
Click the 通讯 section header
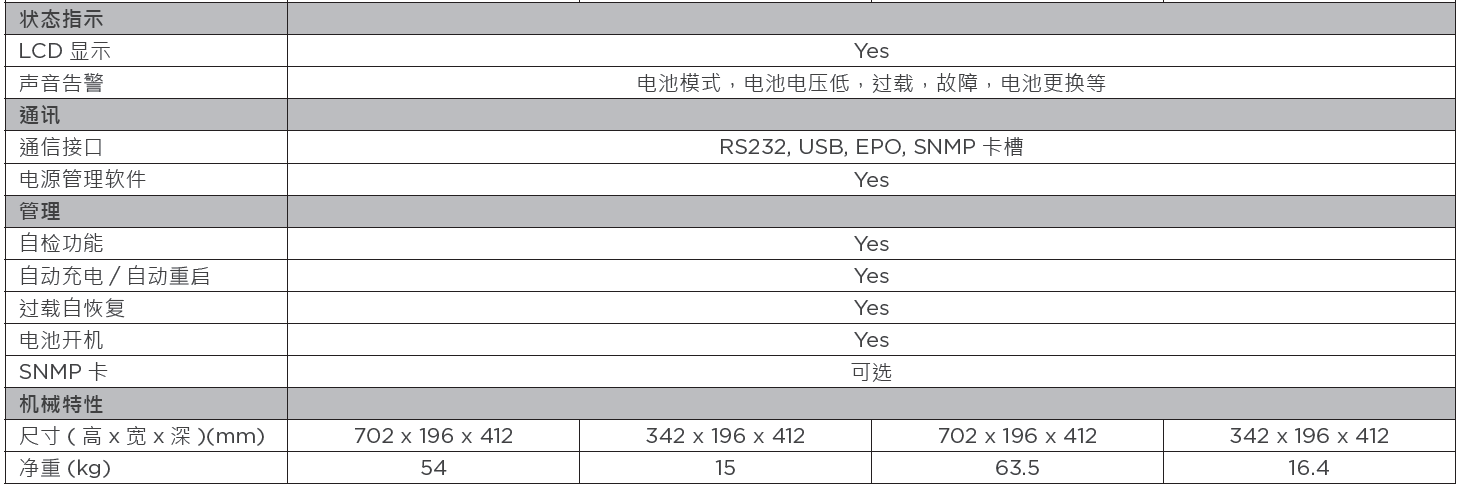tap(40, 115)
